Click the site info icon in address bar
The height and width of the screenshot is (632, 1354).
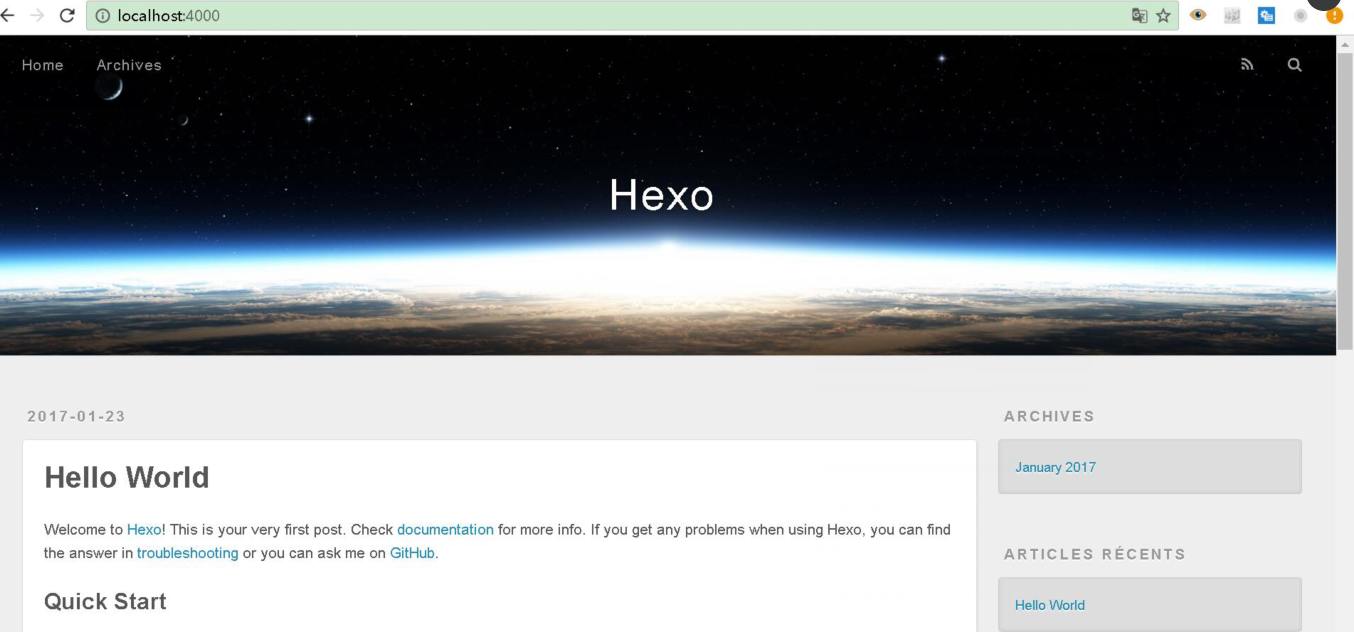coord(102,16)
